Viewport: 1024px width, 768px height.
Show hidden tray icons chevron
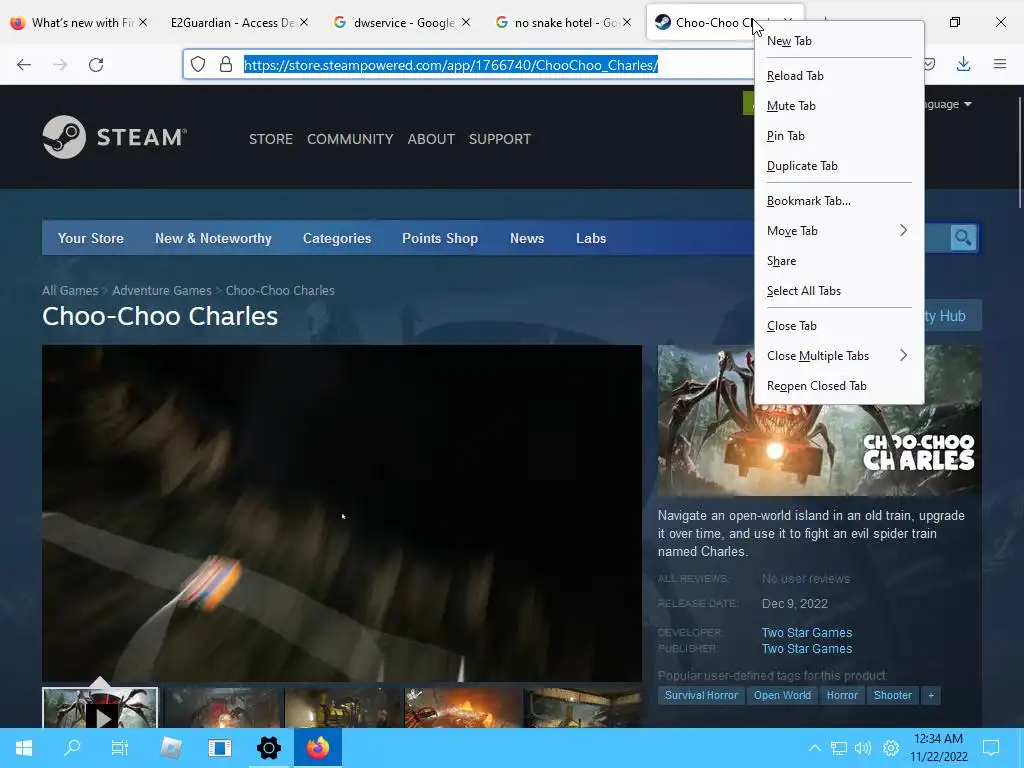814,748
